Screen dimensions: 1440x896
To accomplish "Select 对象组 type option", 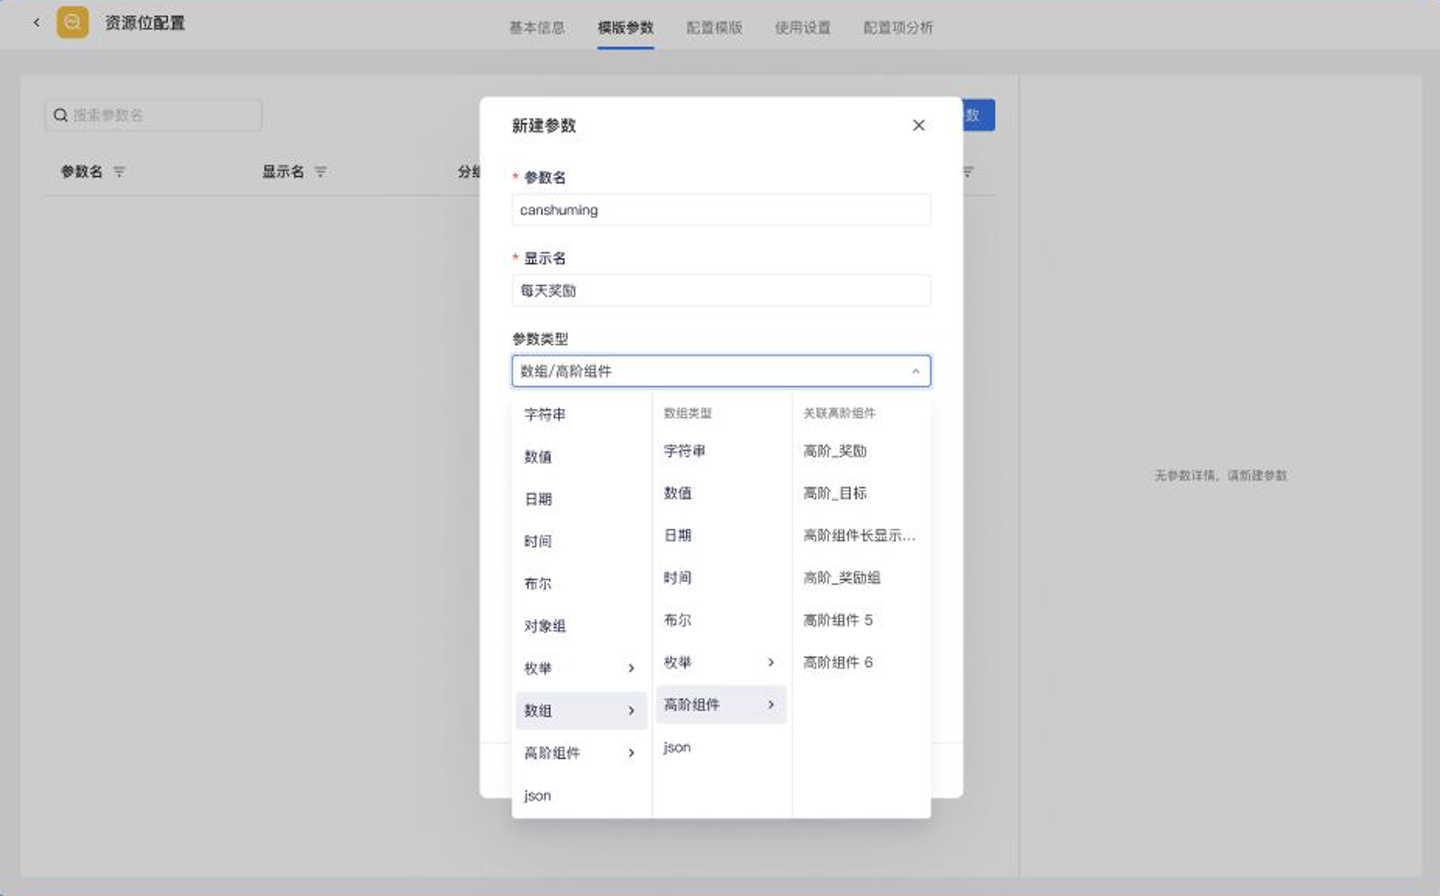I will pos(581,626).
